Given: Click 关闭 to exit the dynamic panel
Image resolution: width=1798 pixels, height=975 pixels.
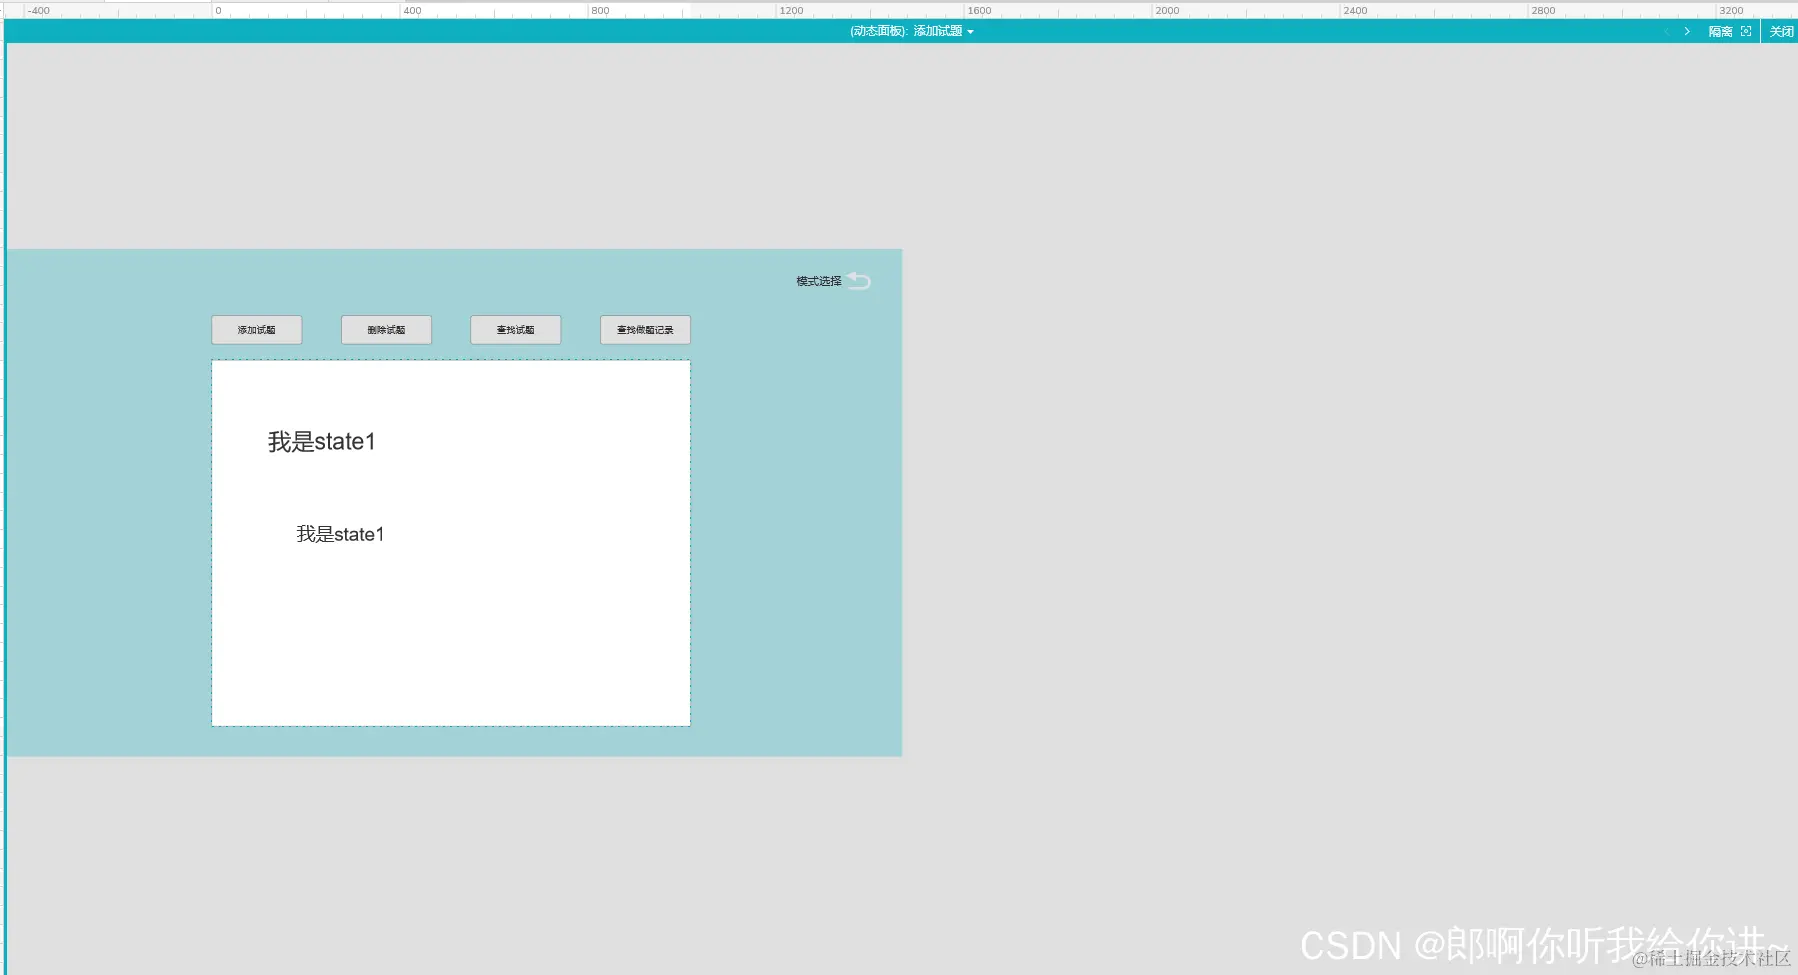Looking at the screenshot, I should (1781, 31).
